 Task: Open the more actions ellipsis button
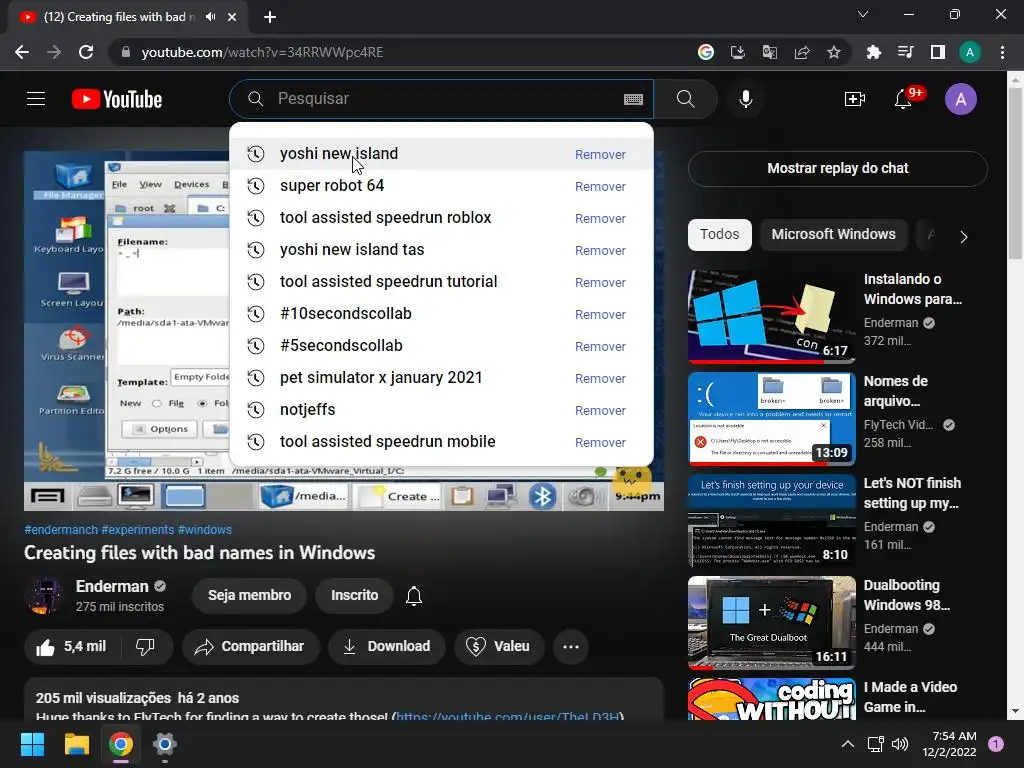571,647
